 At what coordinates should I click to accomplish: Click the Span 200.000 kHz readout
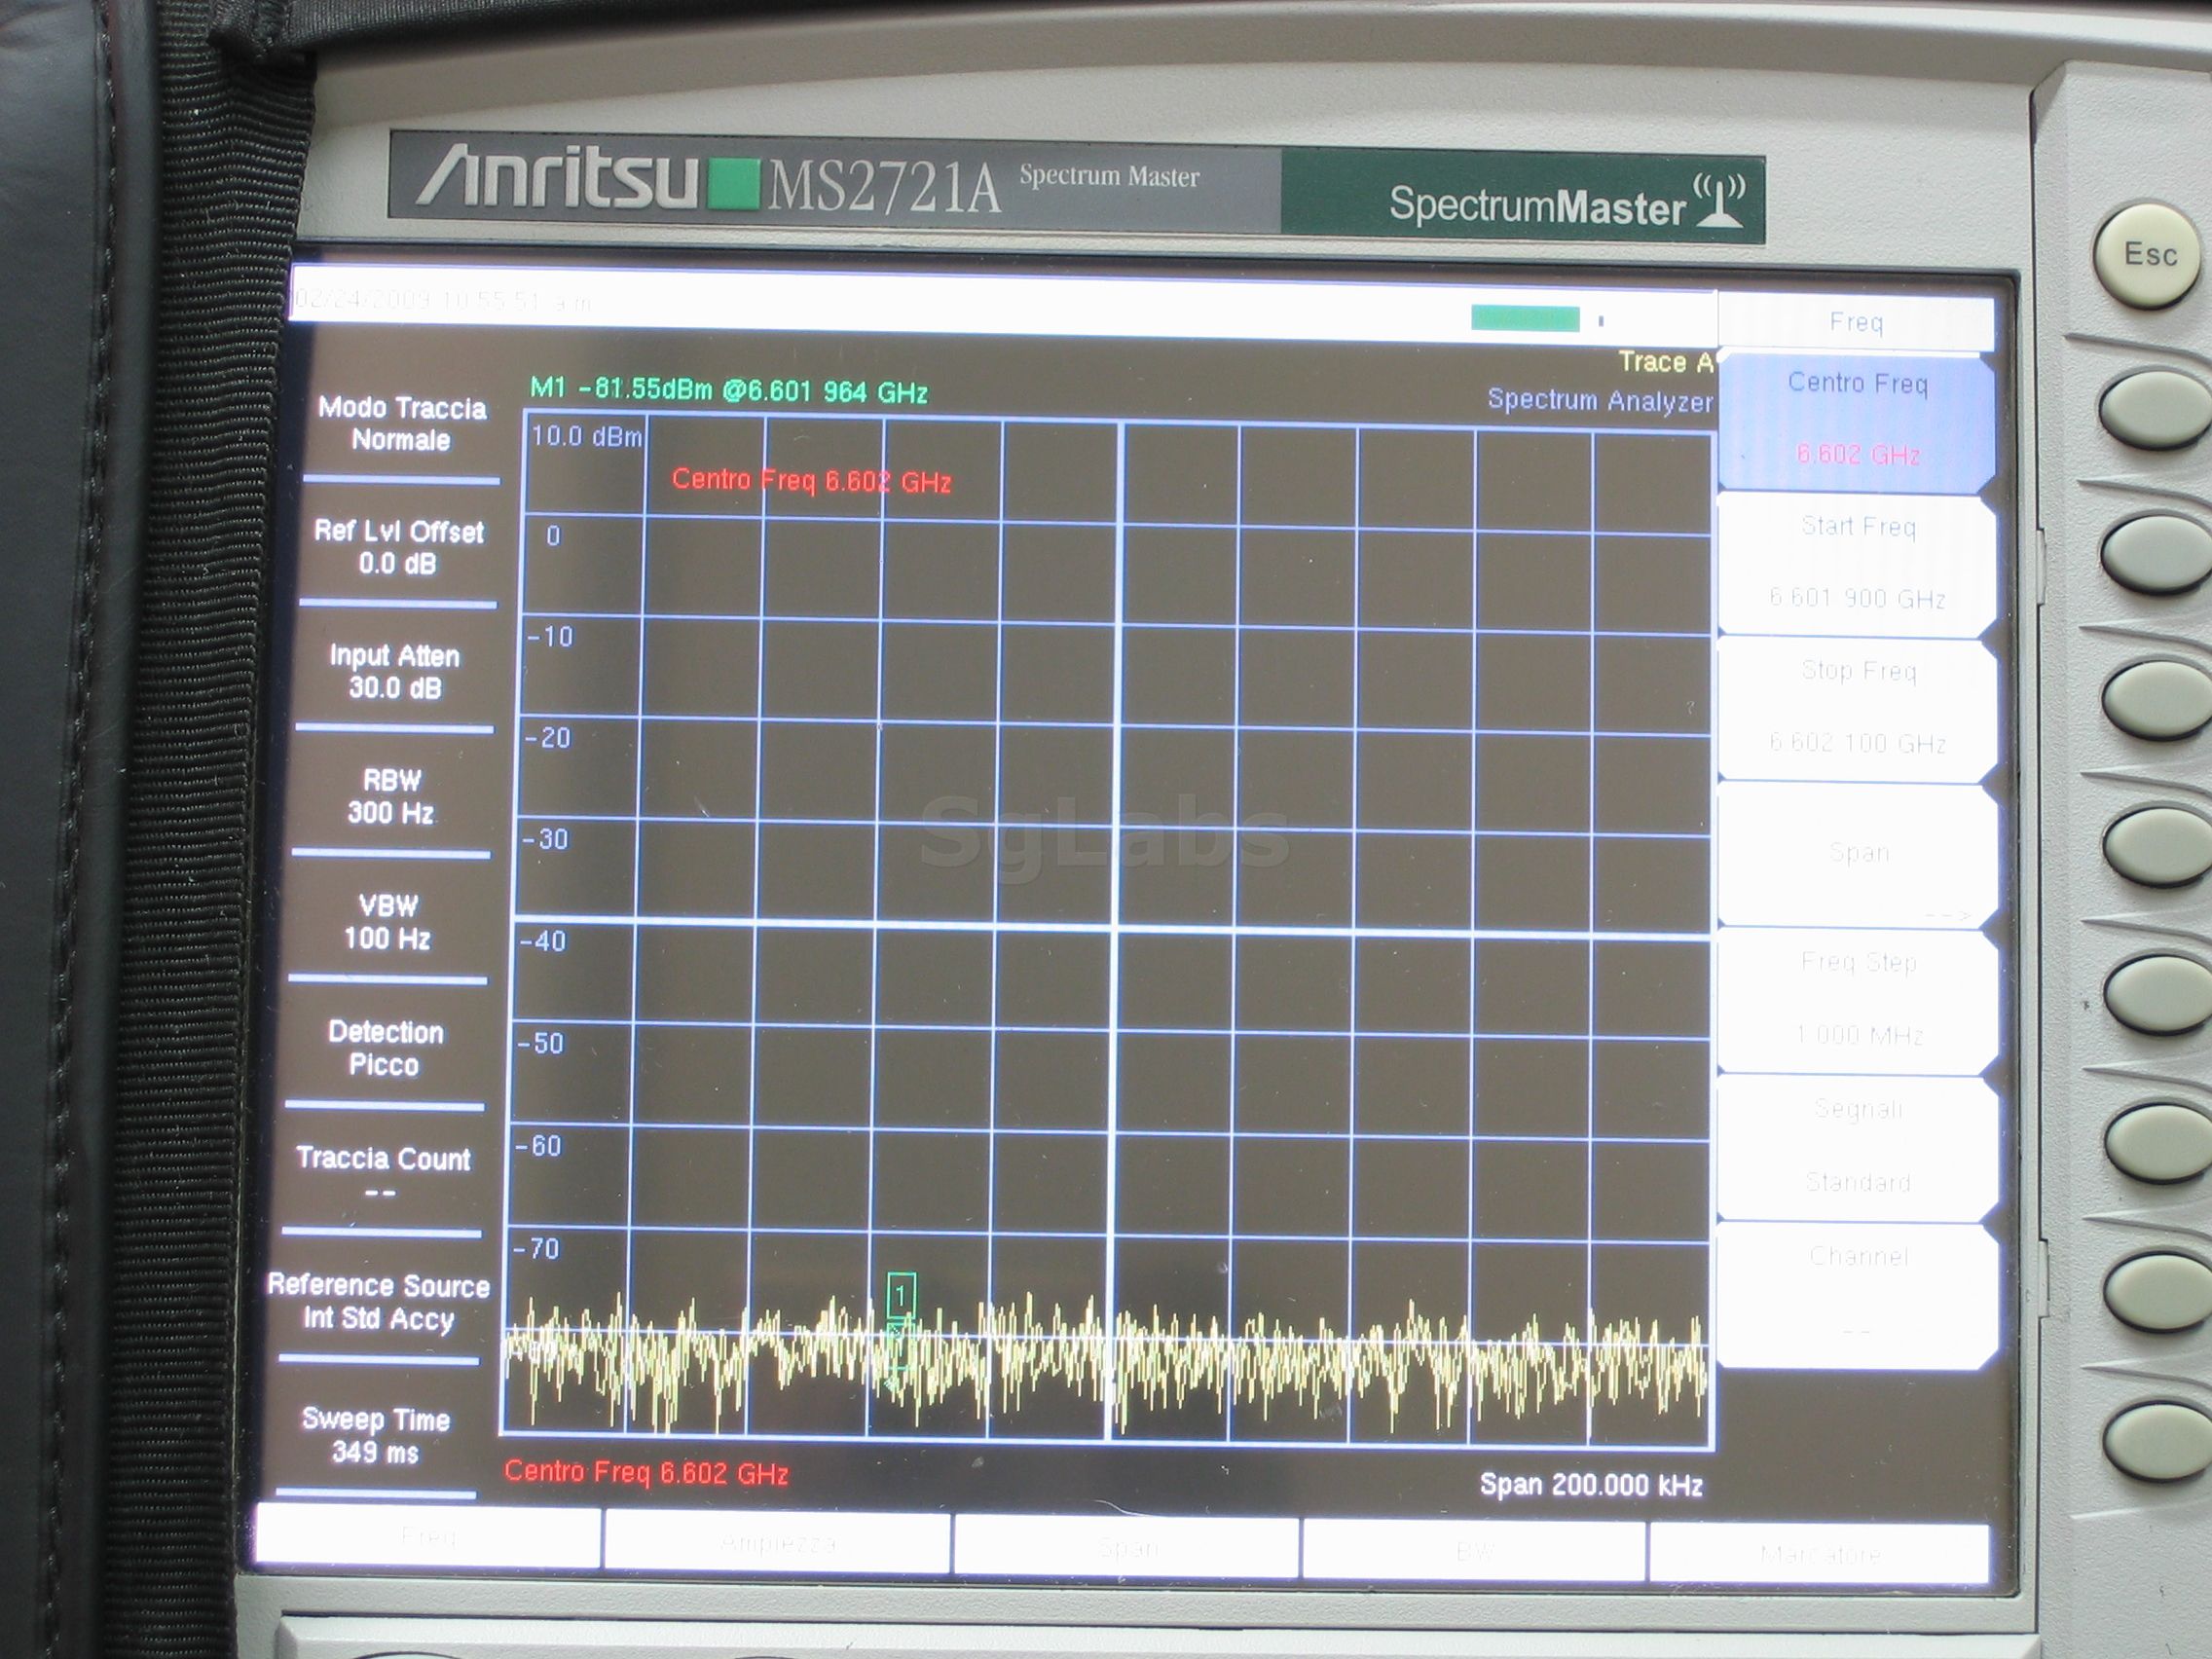tap(1591, 1484)
